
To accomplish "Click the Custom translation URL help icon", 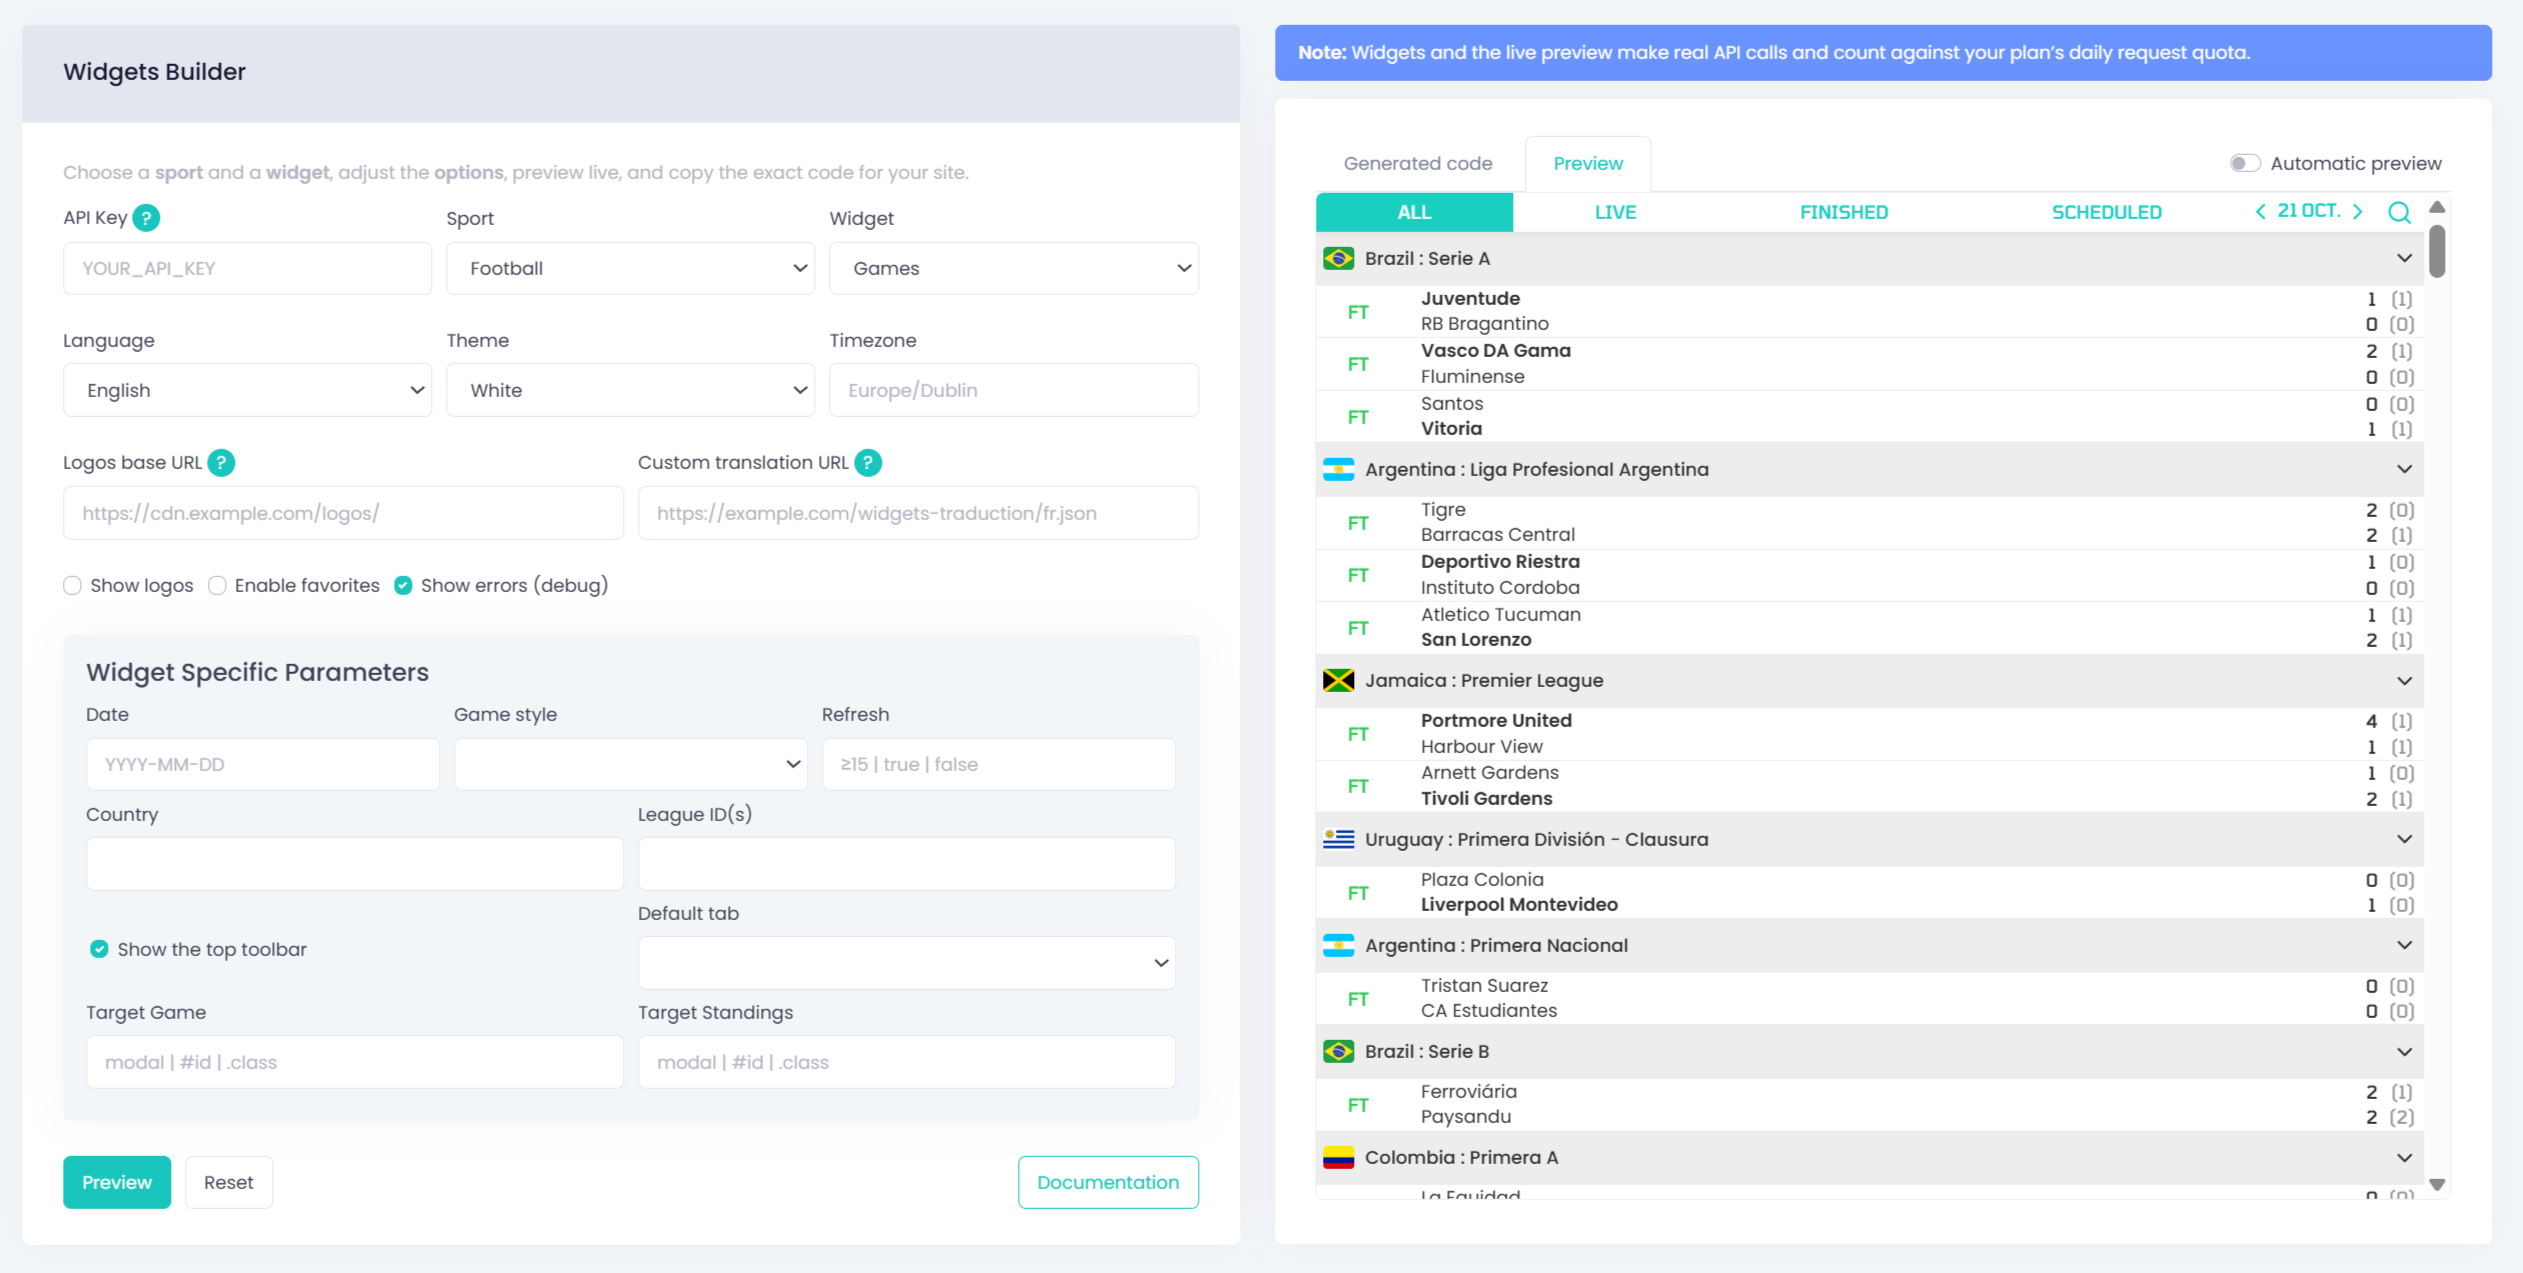I will pyautogui.click(x=868, y=463).
